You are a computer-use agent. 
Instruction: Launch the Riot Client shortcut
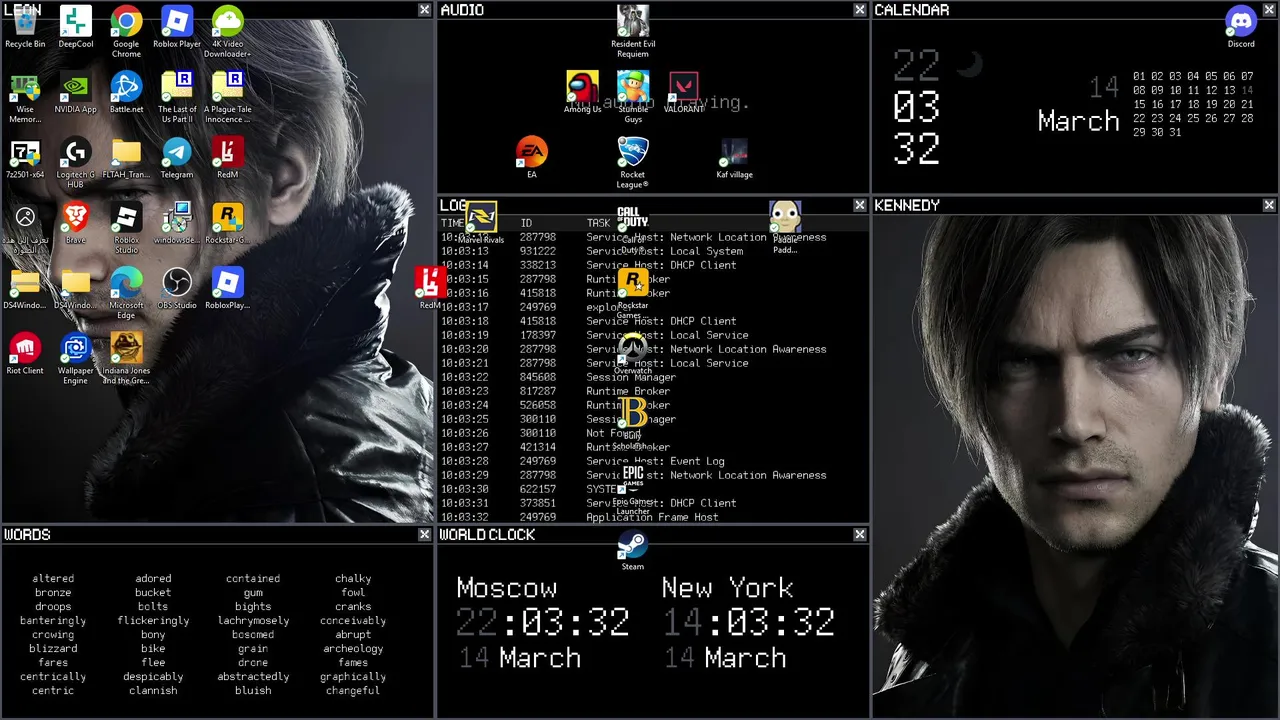(x=25, y=354)
